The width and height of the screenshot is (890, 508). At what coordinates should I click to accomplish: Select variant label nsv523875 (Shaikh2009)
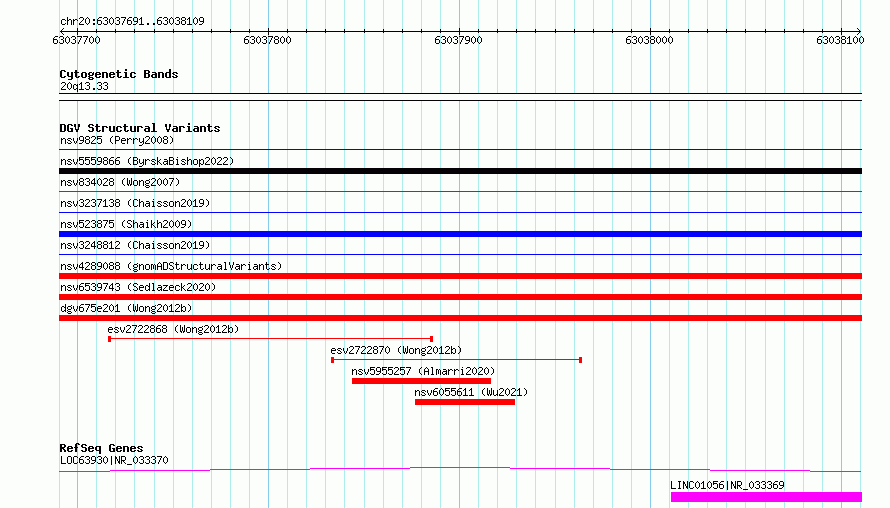point(126,224)
